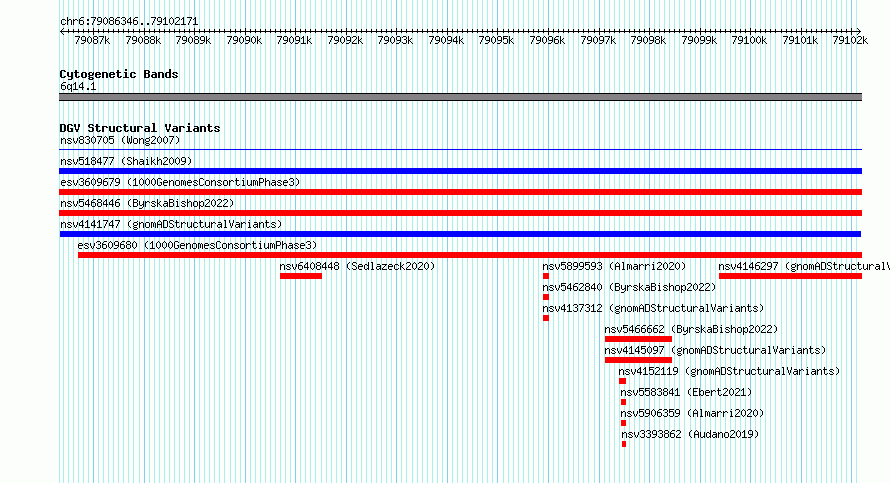This screenshot has height=483, width=890.
Task: Open esv3609680 (1000GenomesConsortiumPhase3) label
Action: tap(198, 245)
